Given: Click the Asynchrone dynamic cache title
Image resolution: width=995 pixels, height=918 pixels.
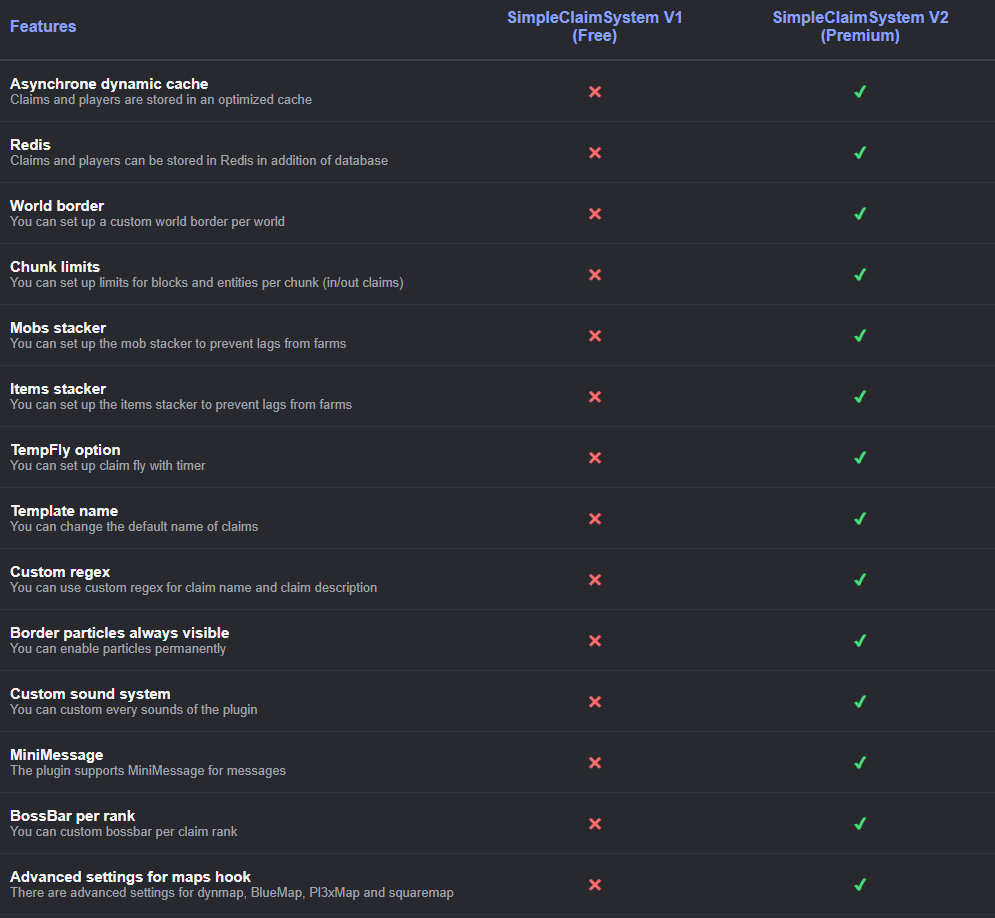Looking at the screenshot, I should coord(109,84).
